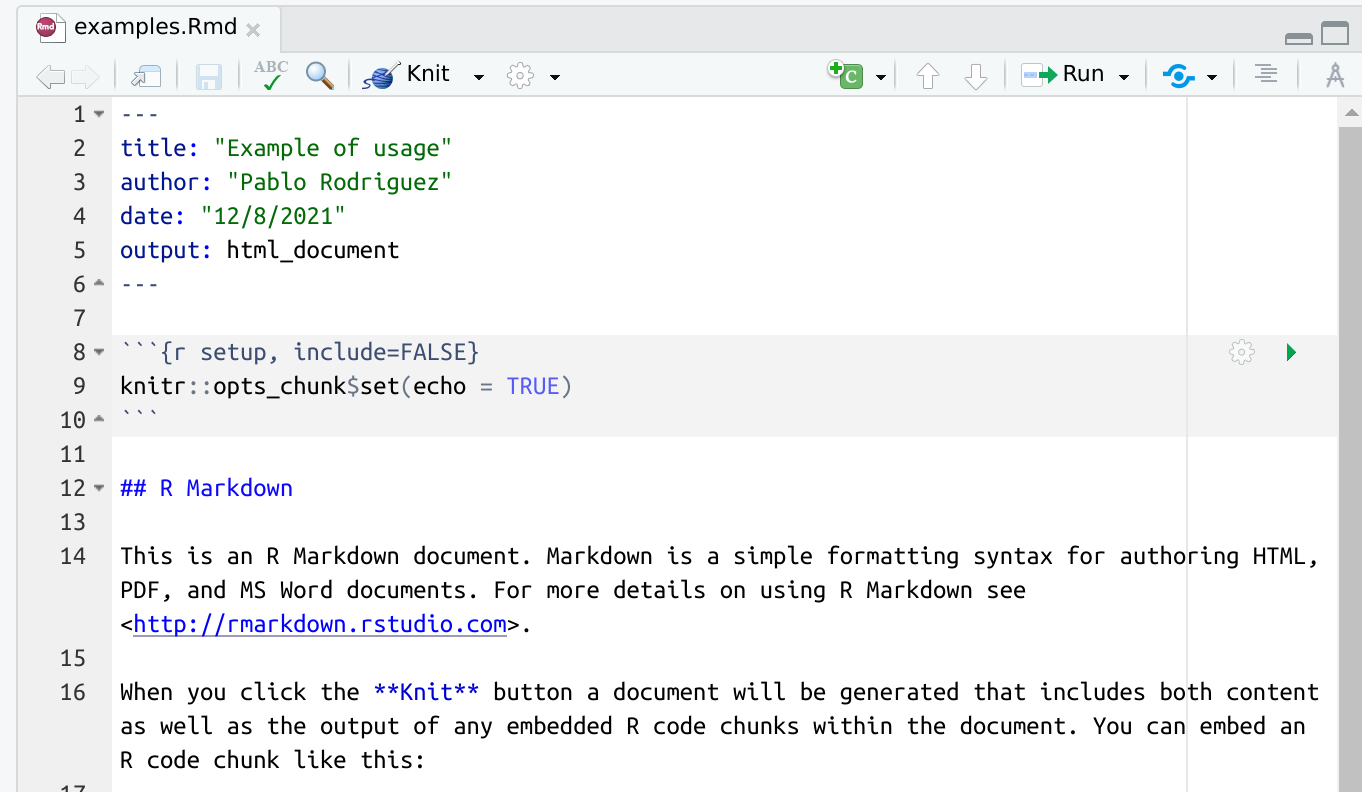The width and height of the screenshot is (1362, 792).
Task: Toggle visual markdown editor compass icon
Action: tap(1334, 76)
